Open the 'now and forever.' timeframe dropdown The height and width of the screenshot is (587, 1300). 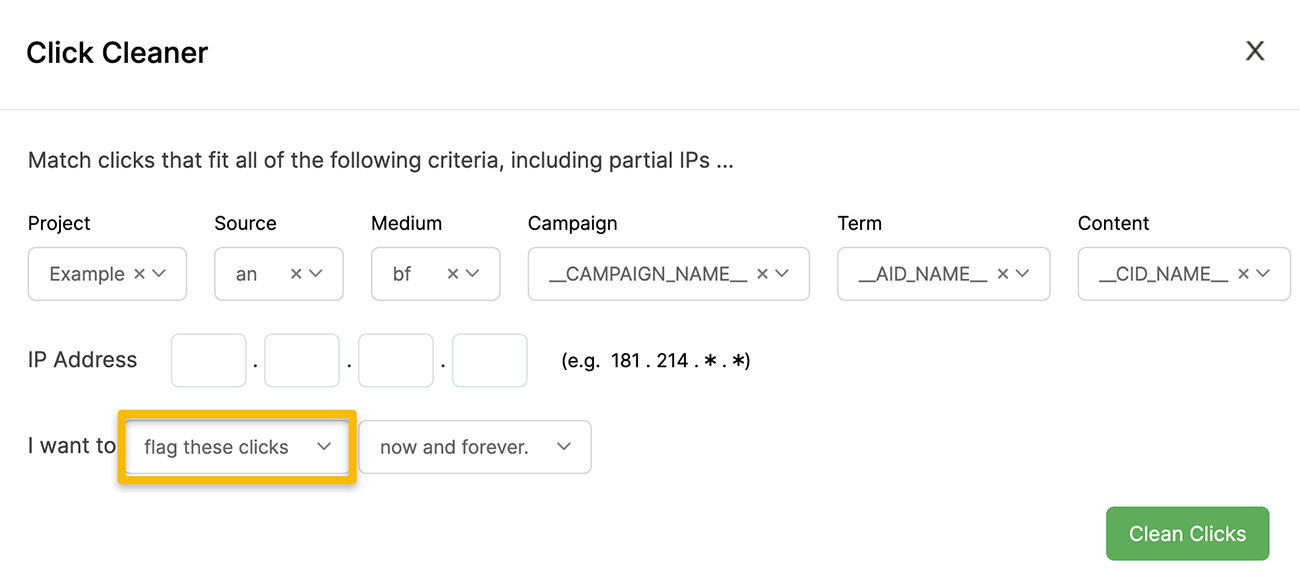[475, 447]
